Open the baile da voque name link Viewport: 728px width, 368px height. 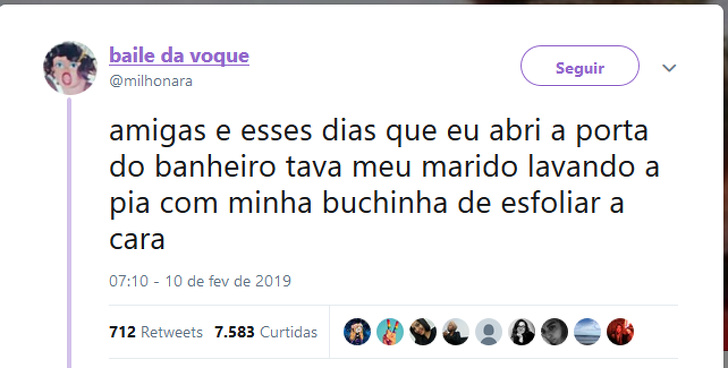(x=179, y=56)
